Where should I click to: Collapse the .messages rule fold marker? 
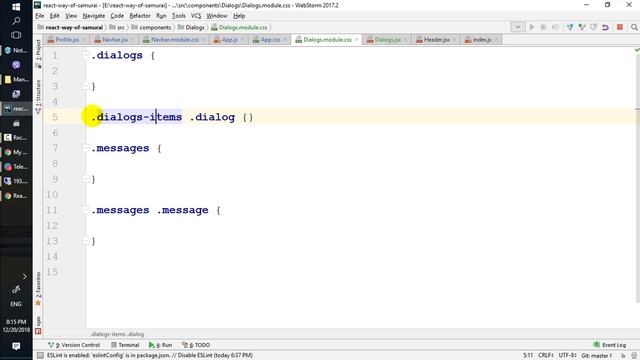coord(86,148)
